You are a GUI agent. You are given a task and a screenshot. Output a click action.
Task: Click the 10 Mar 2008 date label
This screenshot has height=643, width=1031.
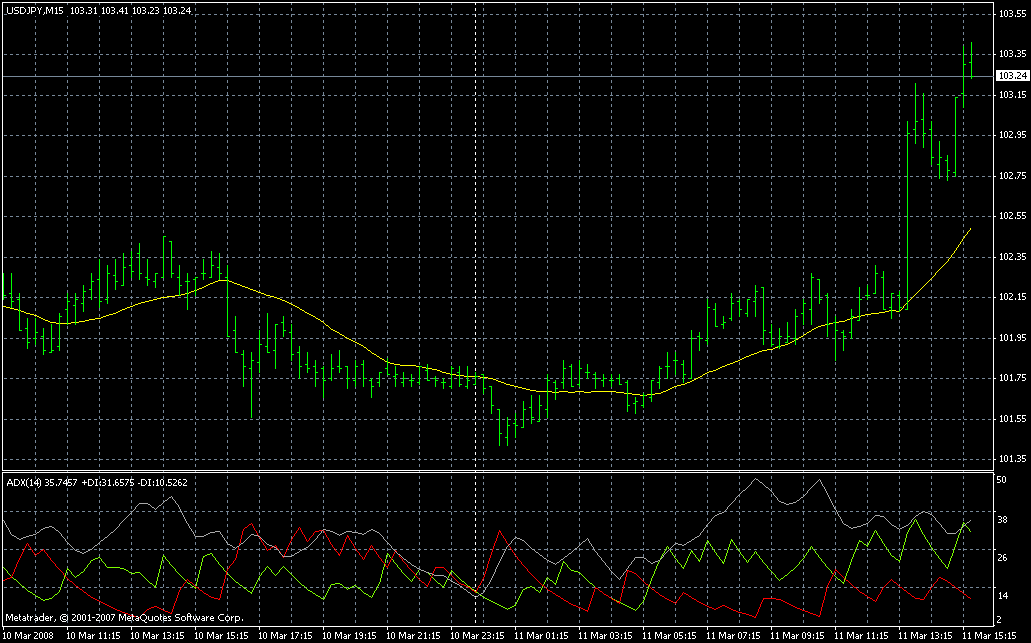pos(28,635)
